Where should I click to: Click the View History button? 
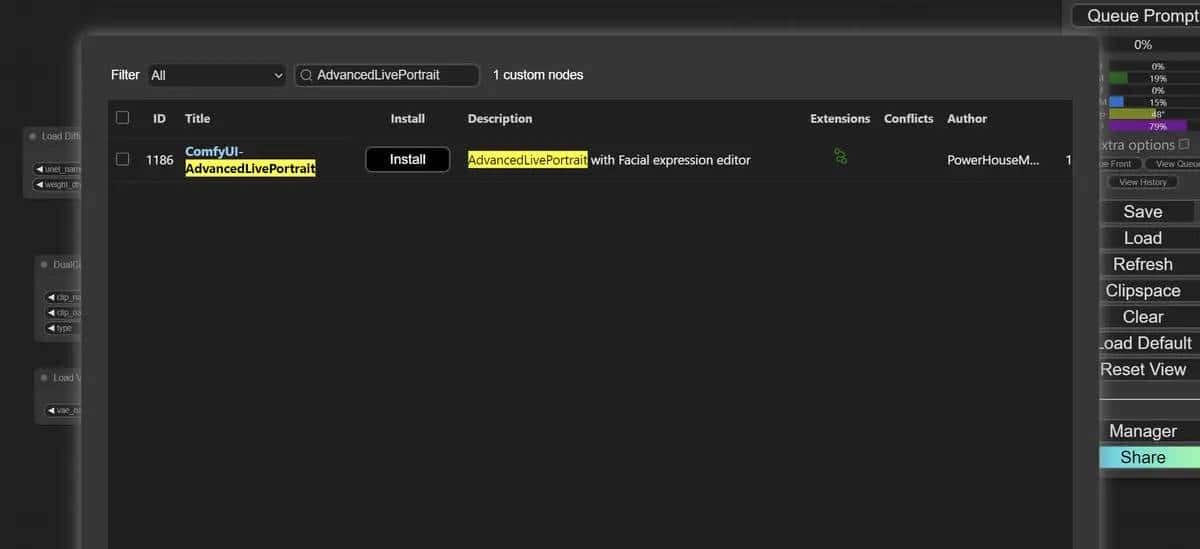1143,182
